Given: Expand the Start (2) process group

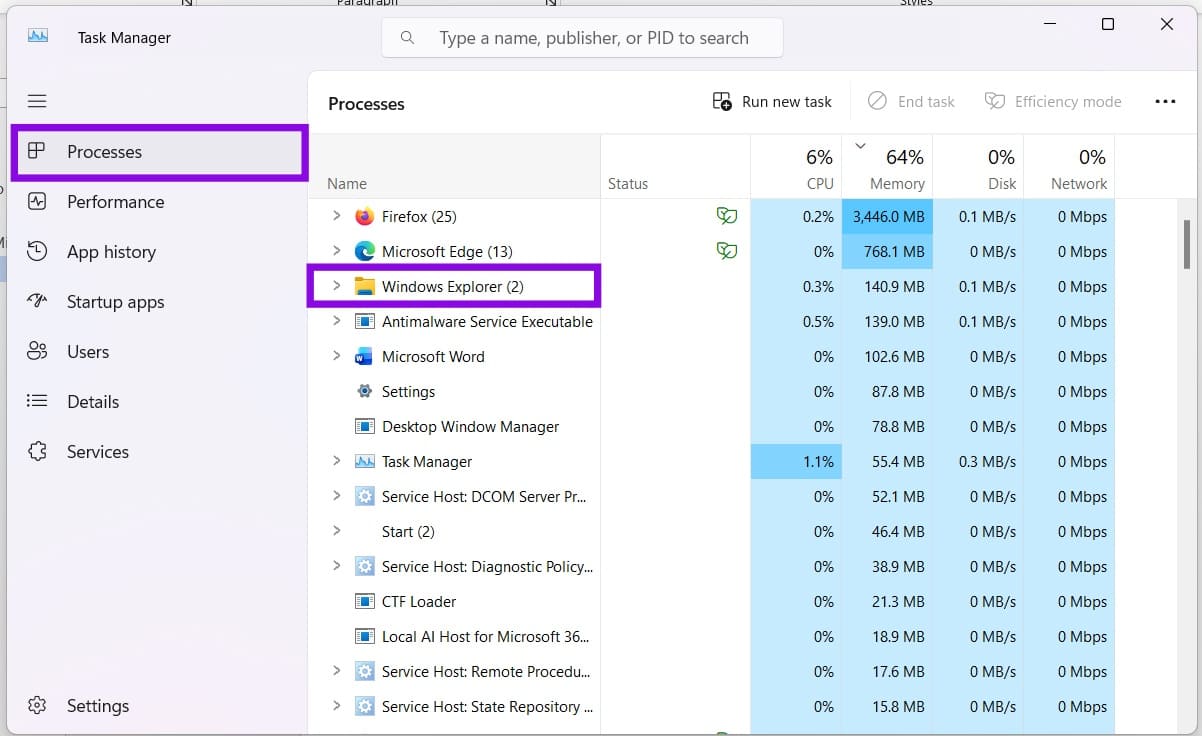Looking at the screenshot, I should [336, 531].
